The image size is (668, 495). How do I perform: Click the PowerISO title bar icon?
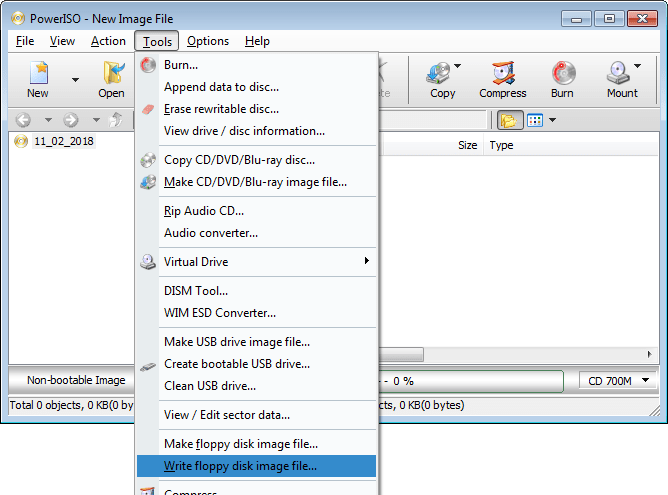(18, 18)
